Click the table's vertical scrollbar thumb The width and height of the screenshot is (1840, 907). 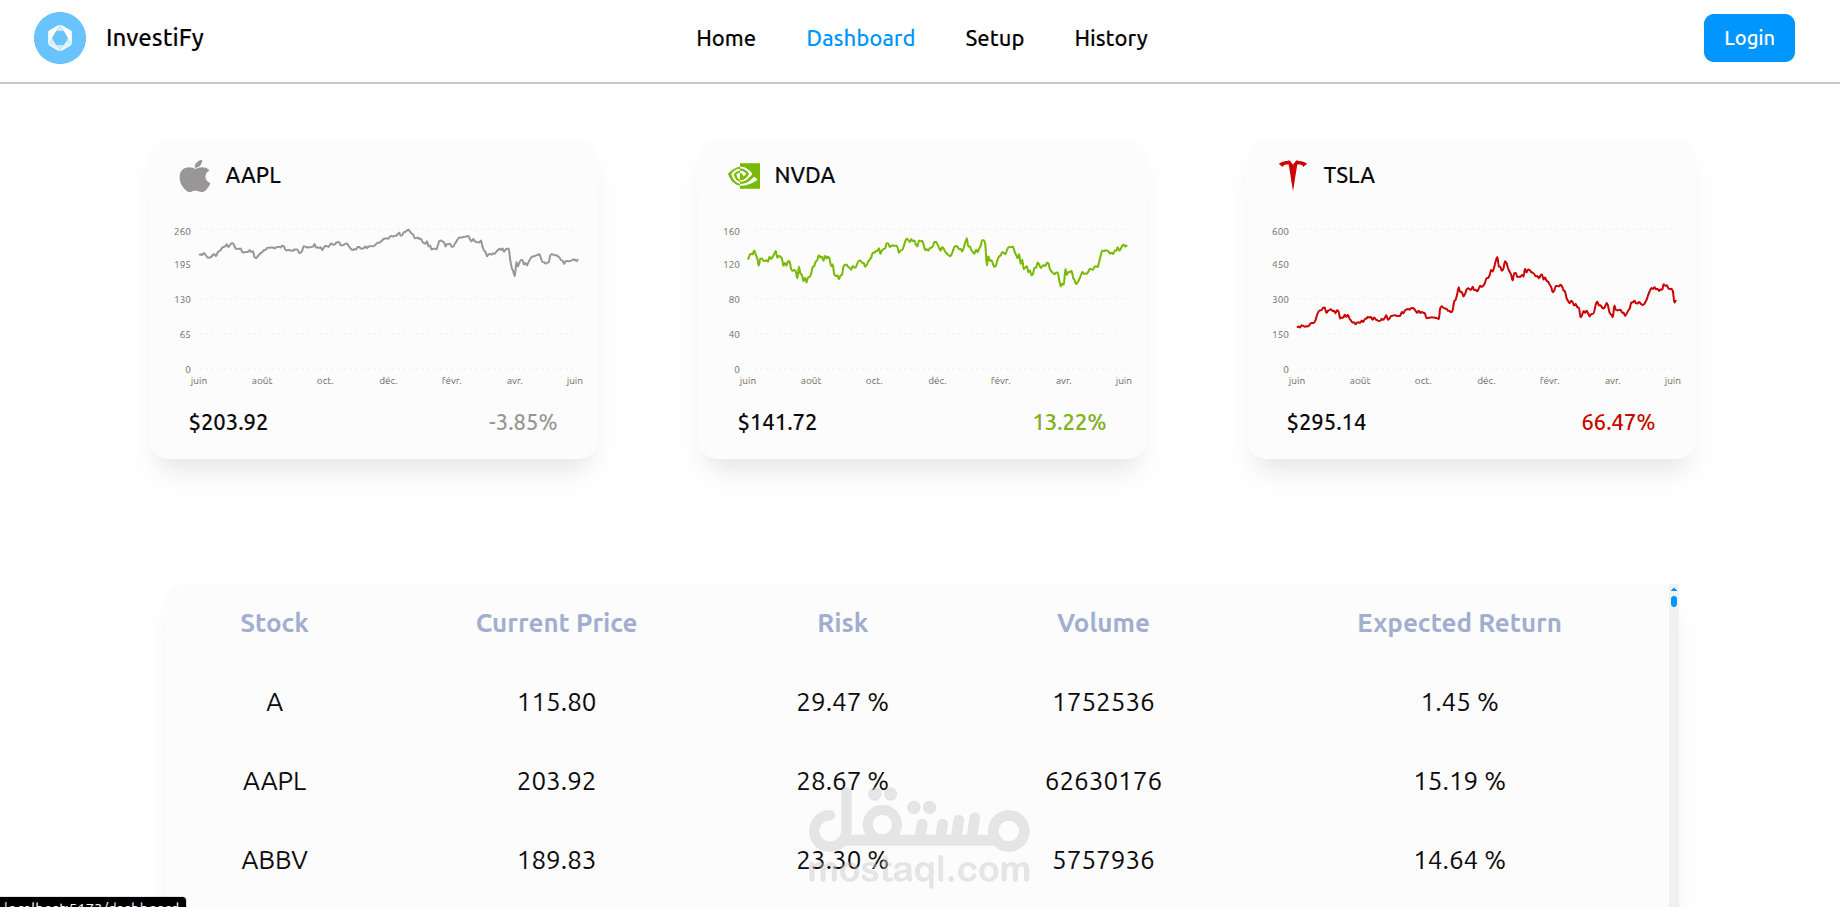click(1673, 599)
